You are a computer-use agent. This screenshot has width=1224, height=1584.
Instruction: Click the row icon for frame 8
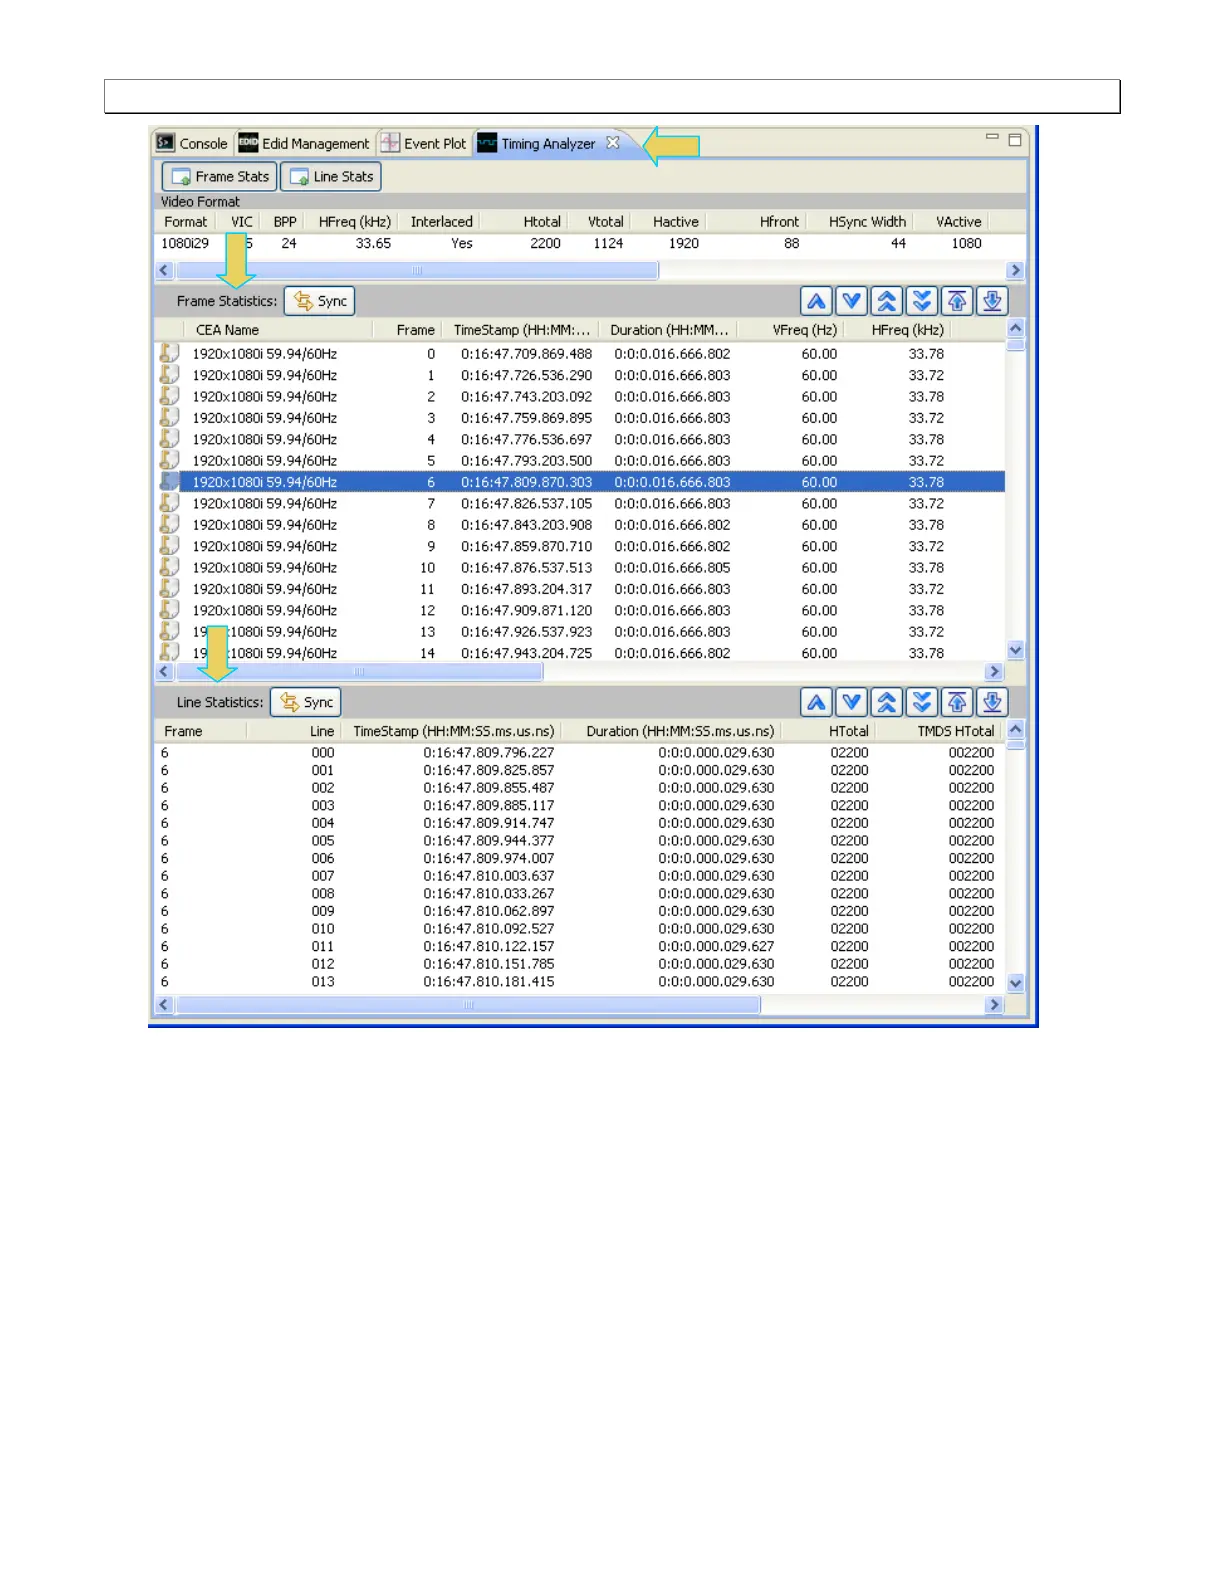pos(170,524)
